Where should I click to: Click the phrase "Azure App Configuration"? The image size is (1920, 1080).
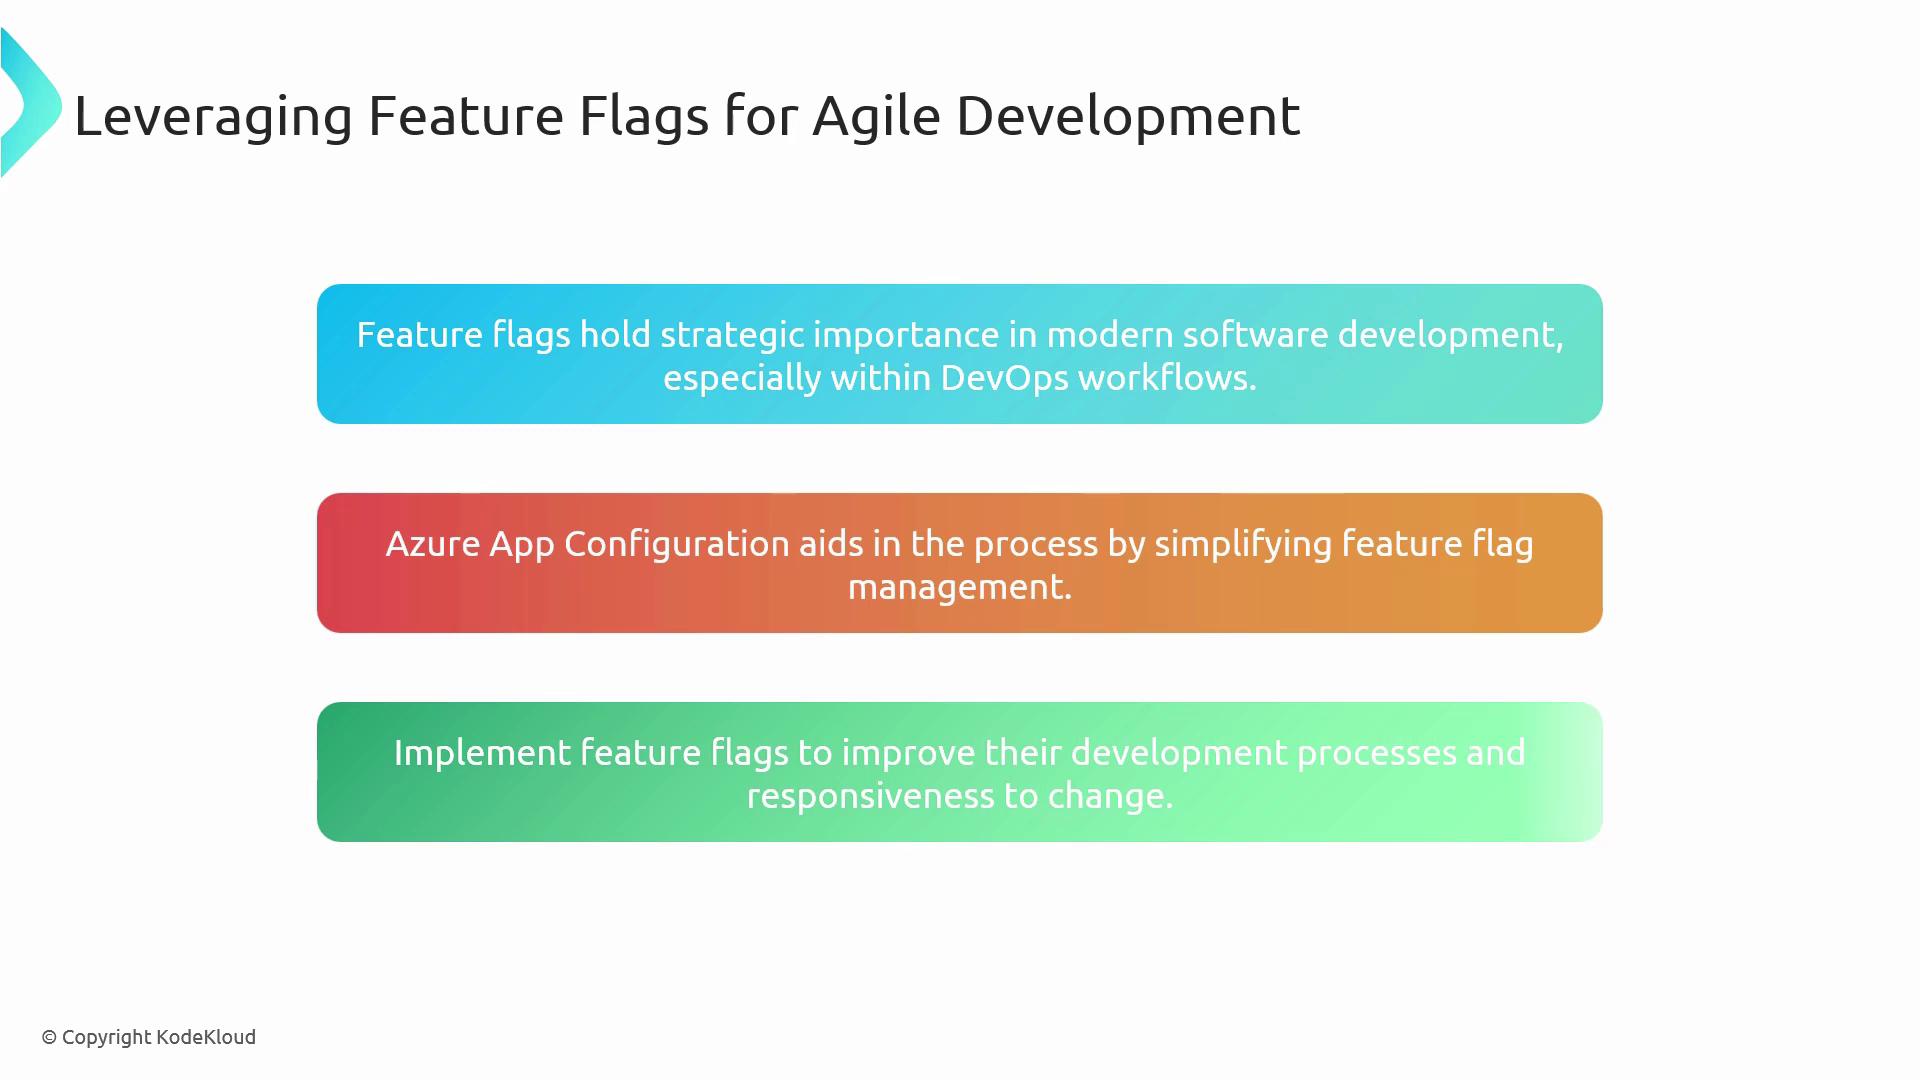pyautogui.click(x=587, y=544)
